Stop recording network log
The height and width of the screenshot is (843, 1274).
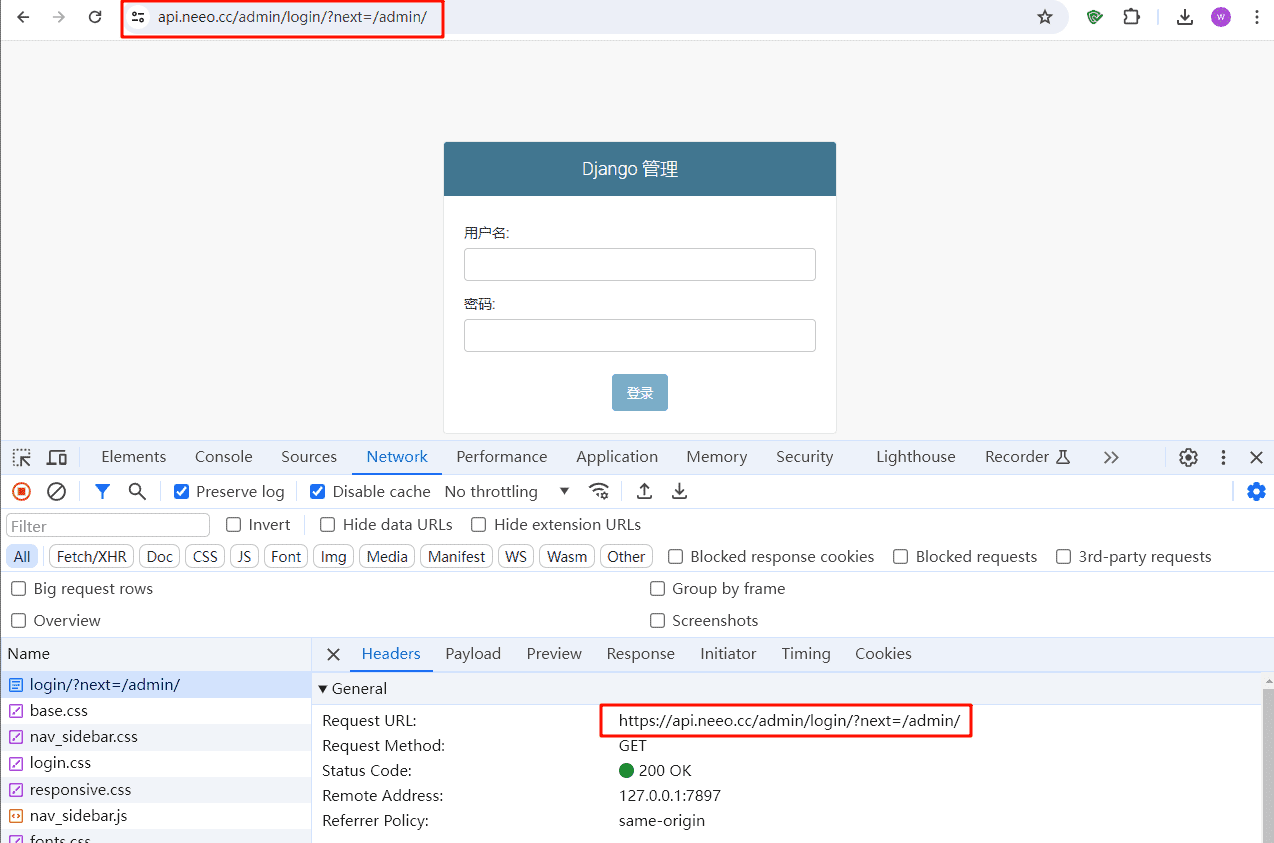[21, 491]
